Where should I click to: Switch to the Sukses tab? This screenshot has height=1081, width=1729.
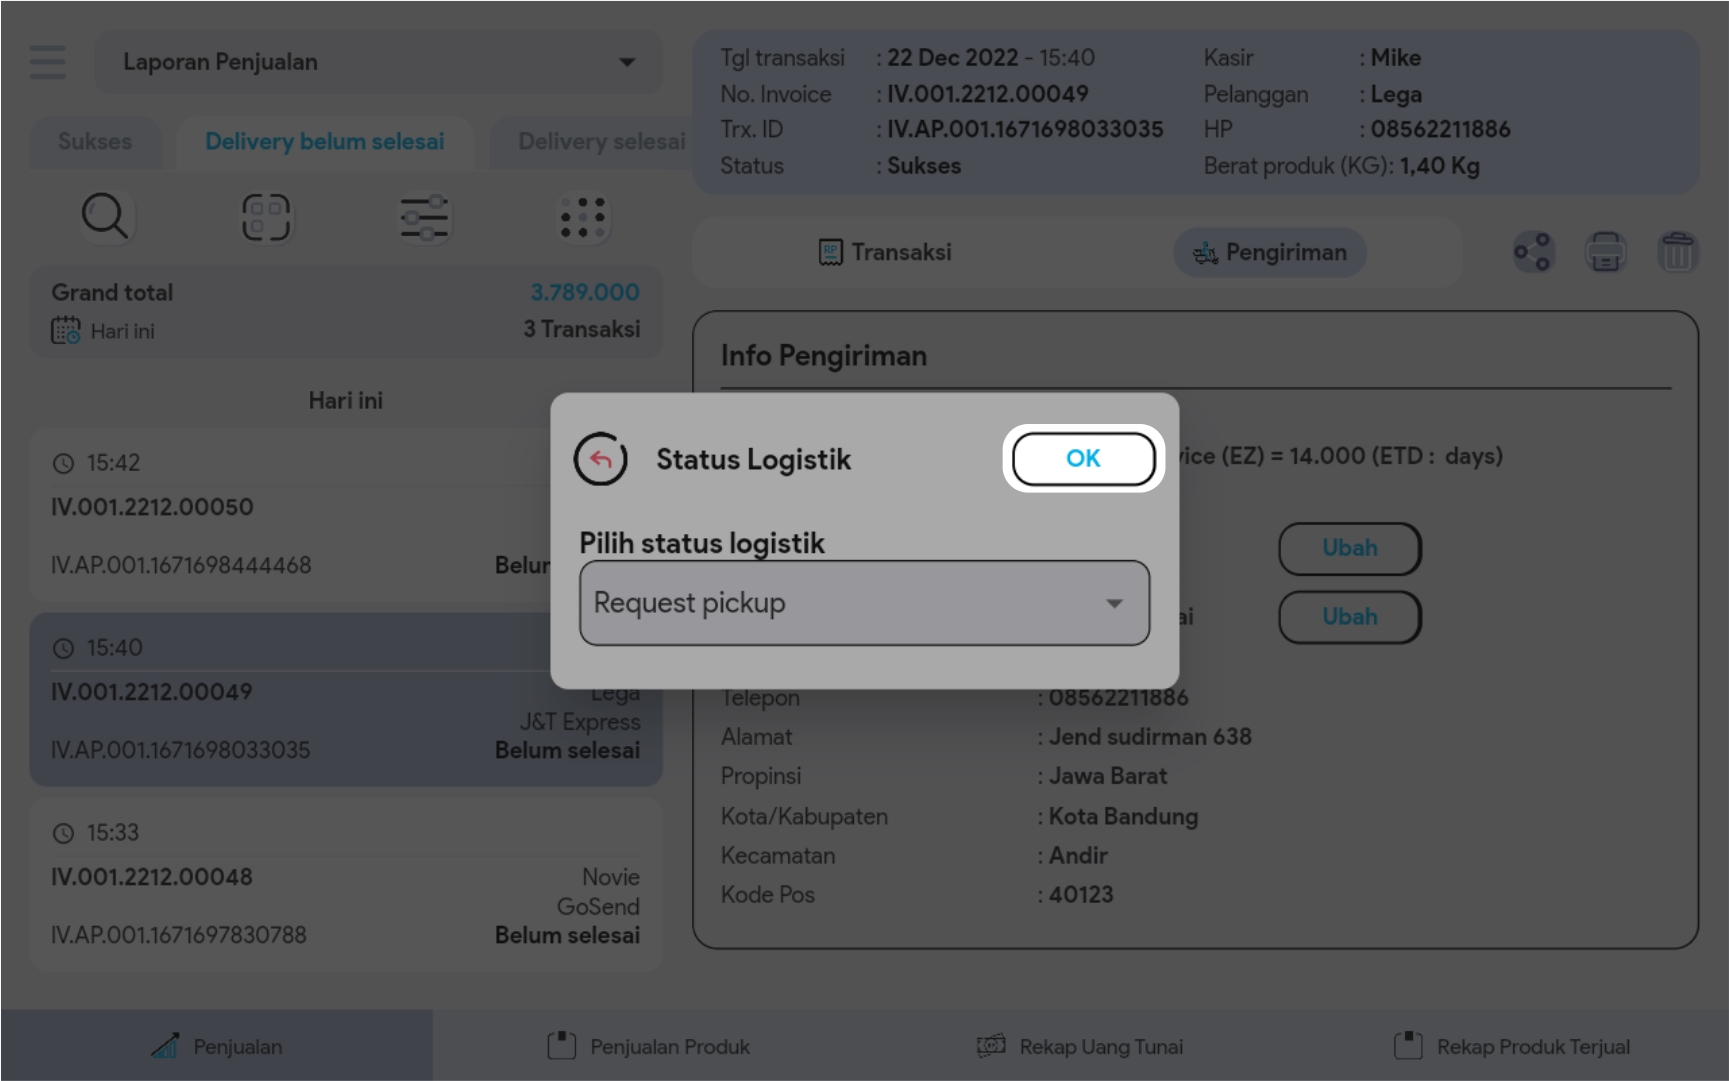coord(95,142)
